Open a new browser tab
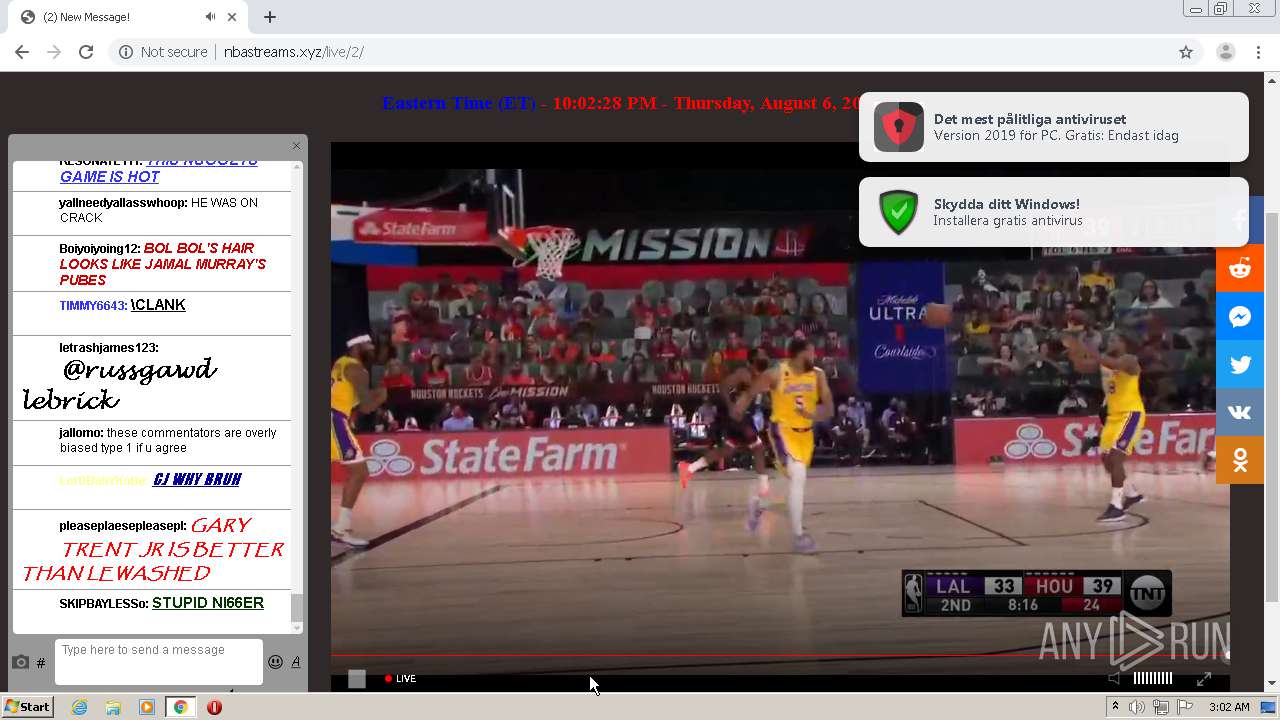This screenshot has width=1280, height=720. pos(270,17)
